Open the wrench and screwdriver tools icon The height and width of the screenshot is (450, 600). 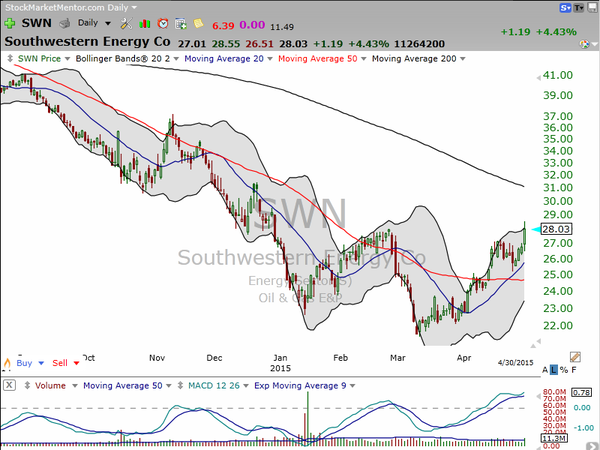[126, 24]
